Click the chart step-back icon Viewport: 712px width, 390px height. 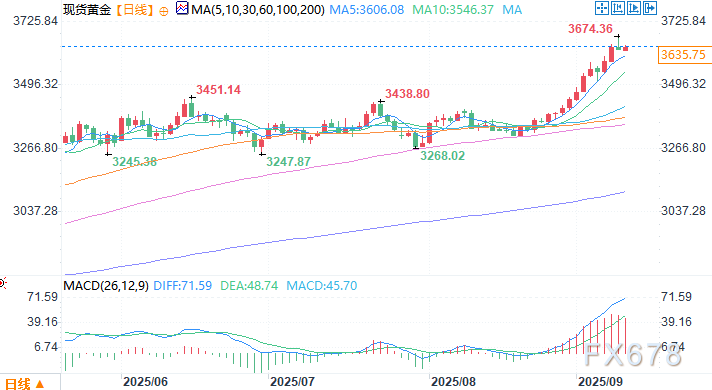click(618, 8)
